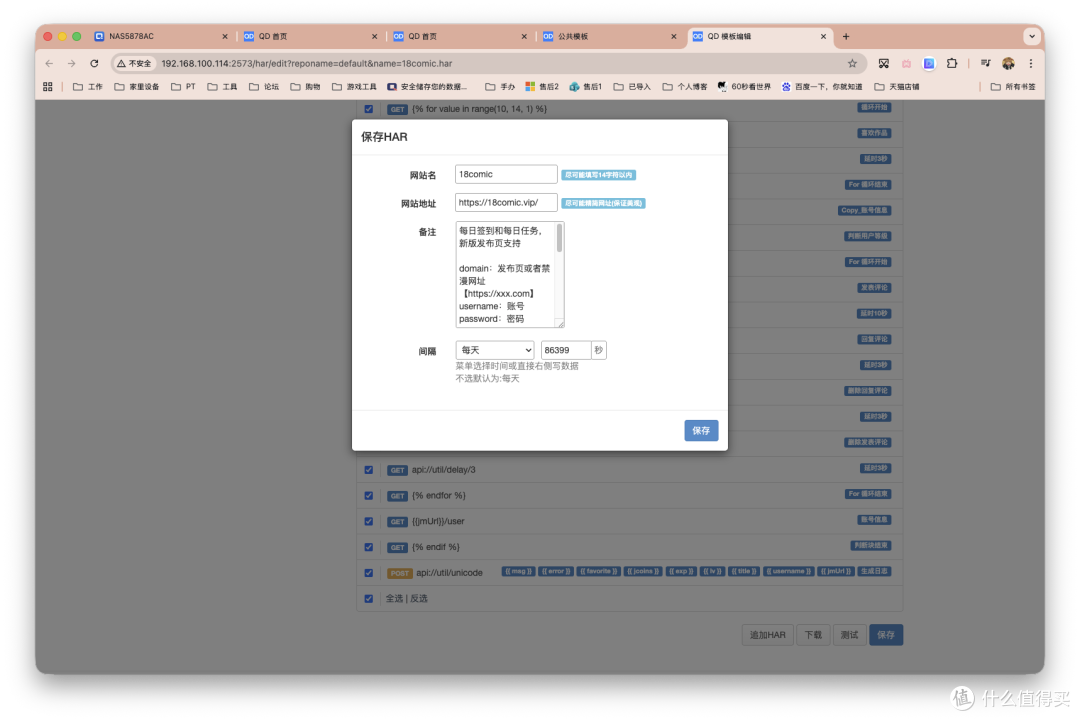This screenshot has width=1080, height=721.
Task: Switch to the 公共模板 tab
Action: pos(607,36)
